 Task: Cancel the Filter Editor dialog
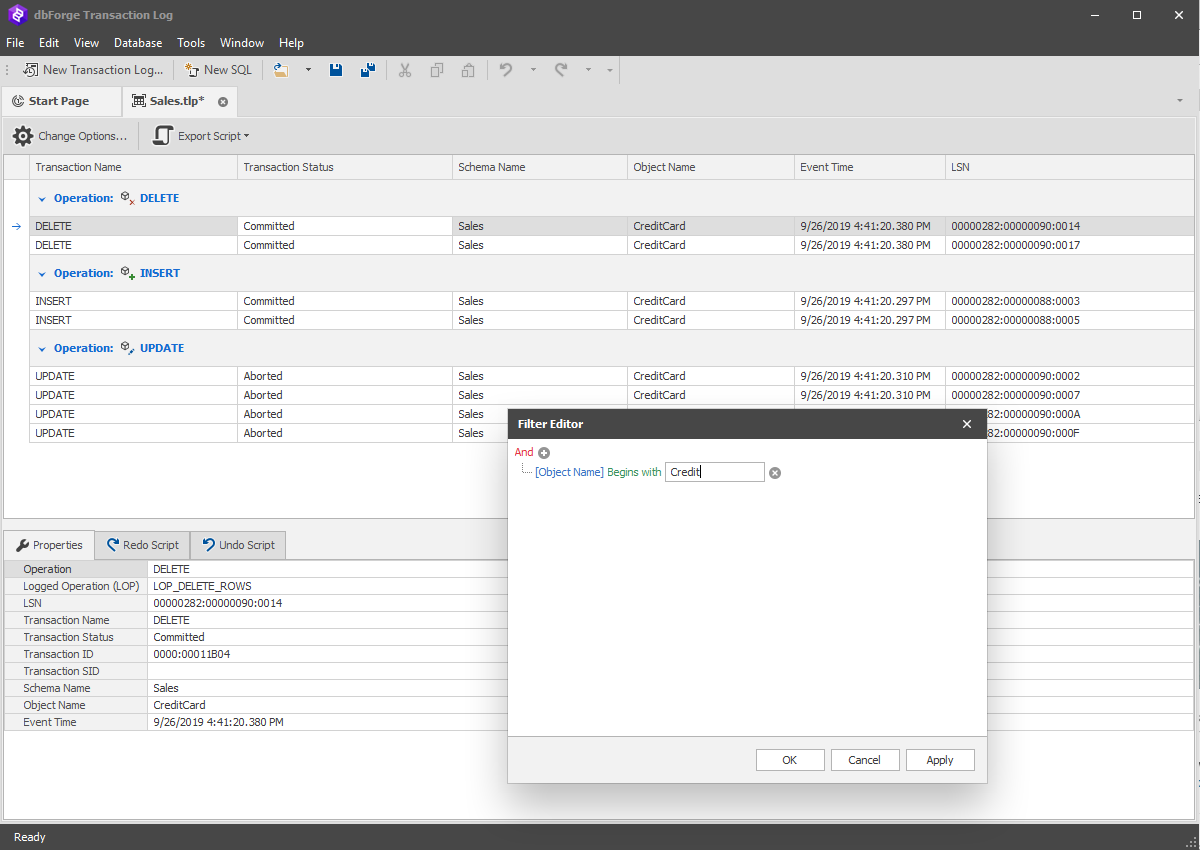(865, 759)
